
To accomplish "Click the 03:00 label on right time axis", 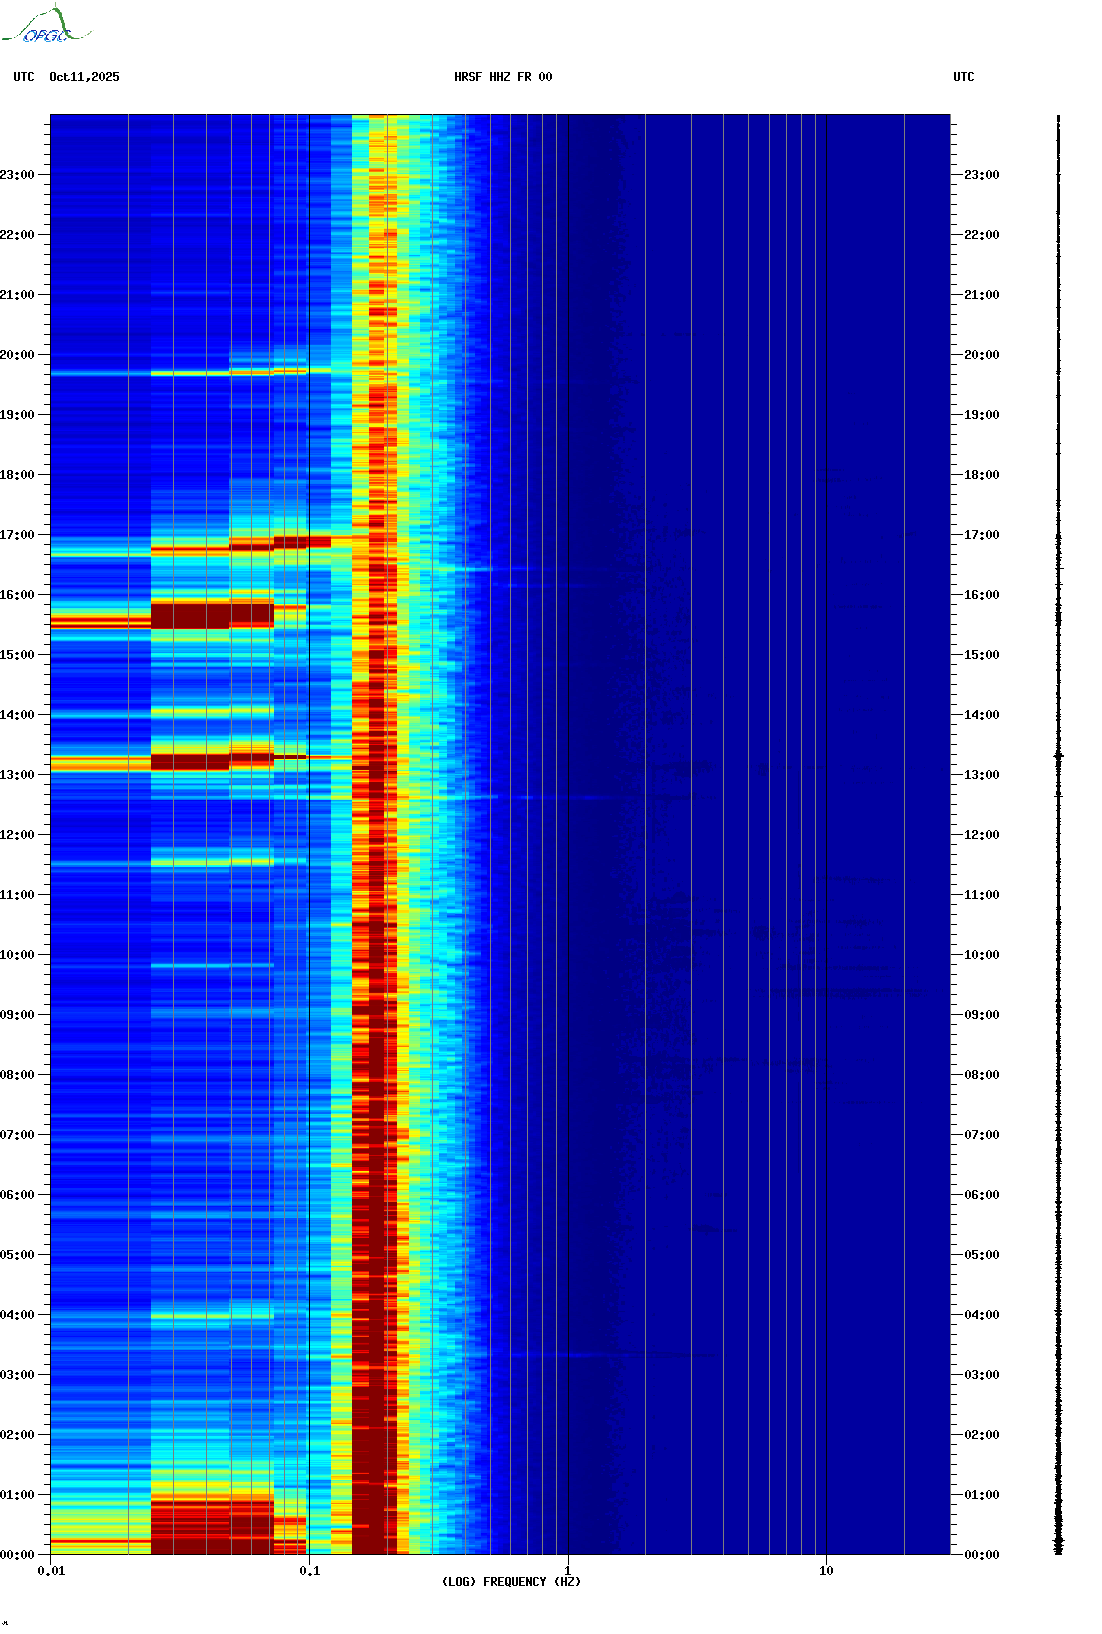I will (x=982, y=1375).
